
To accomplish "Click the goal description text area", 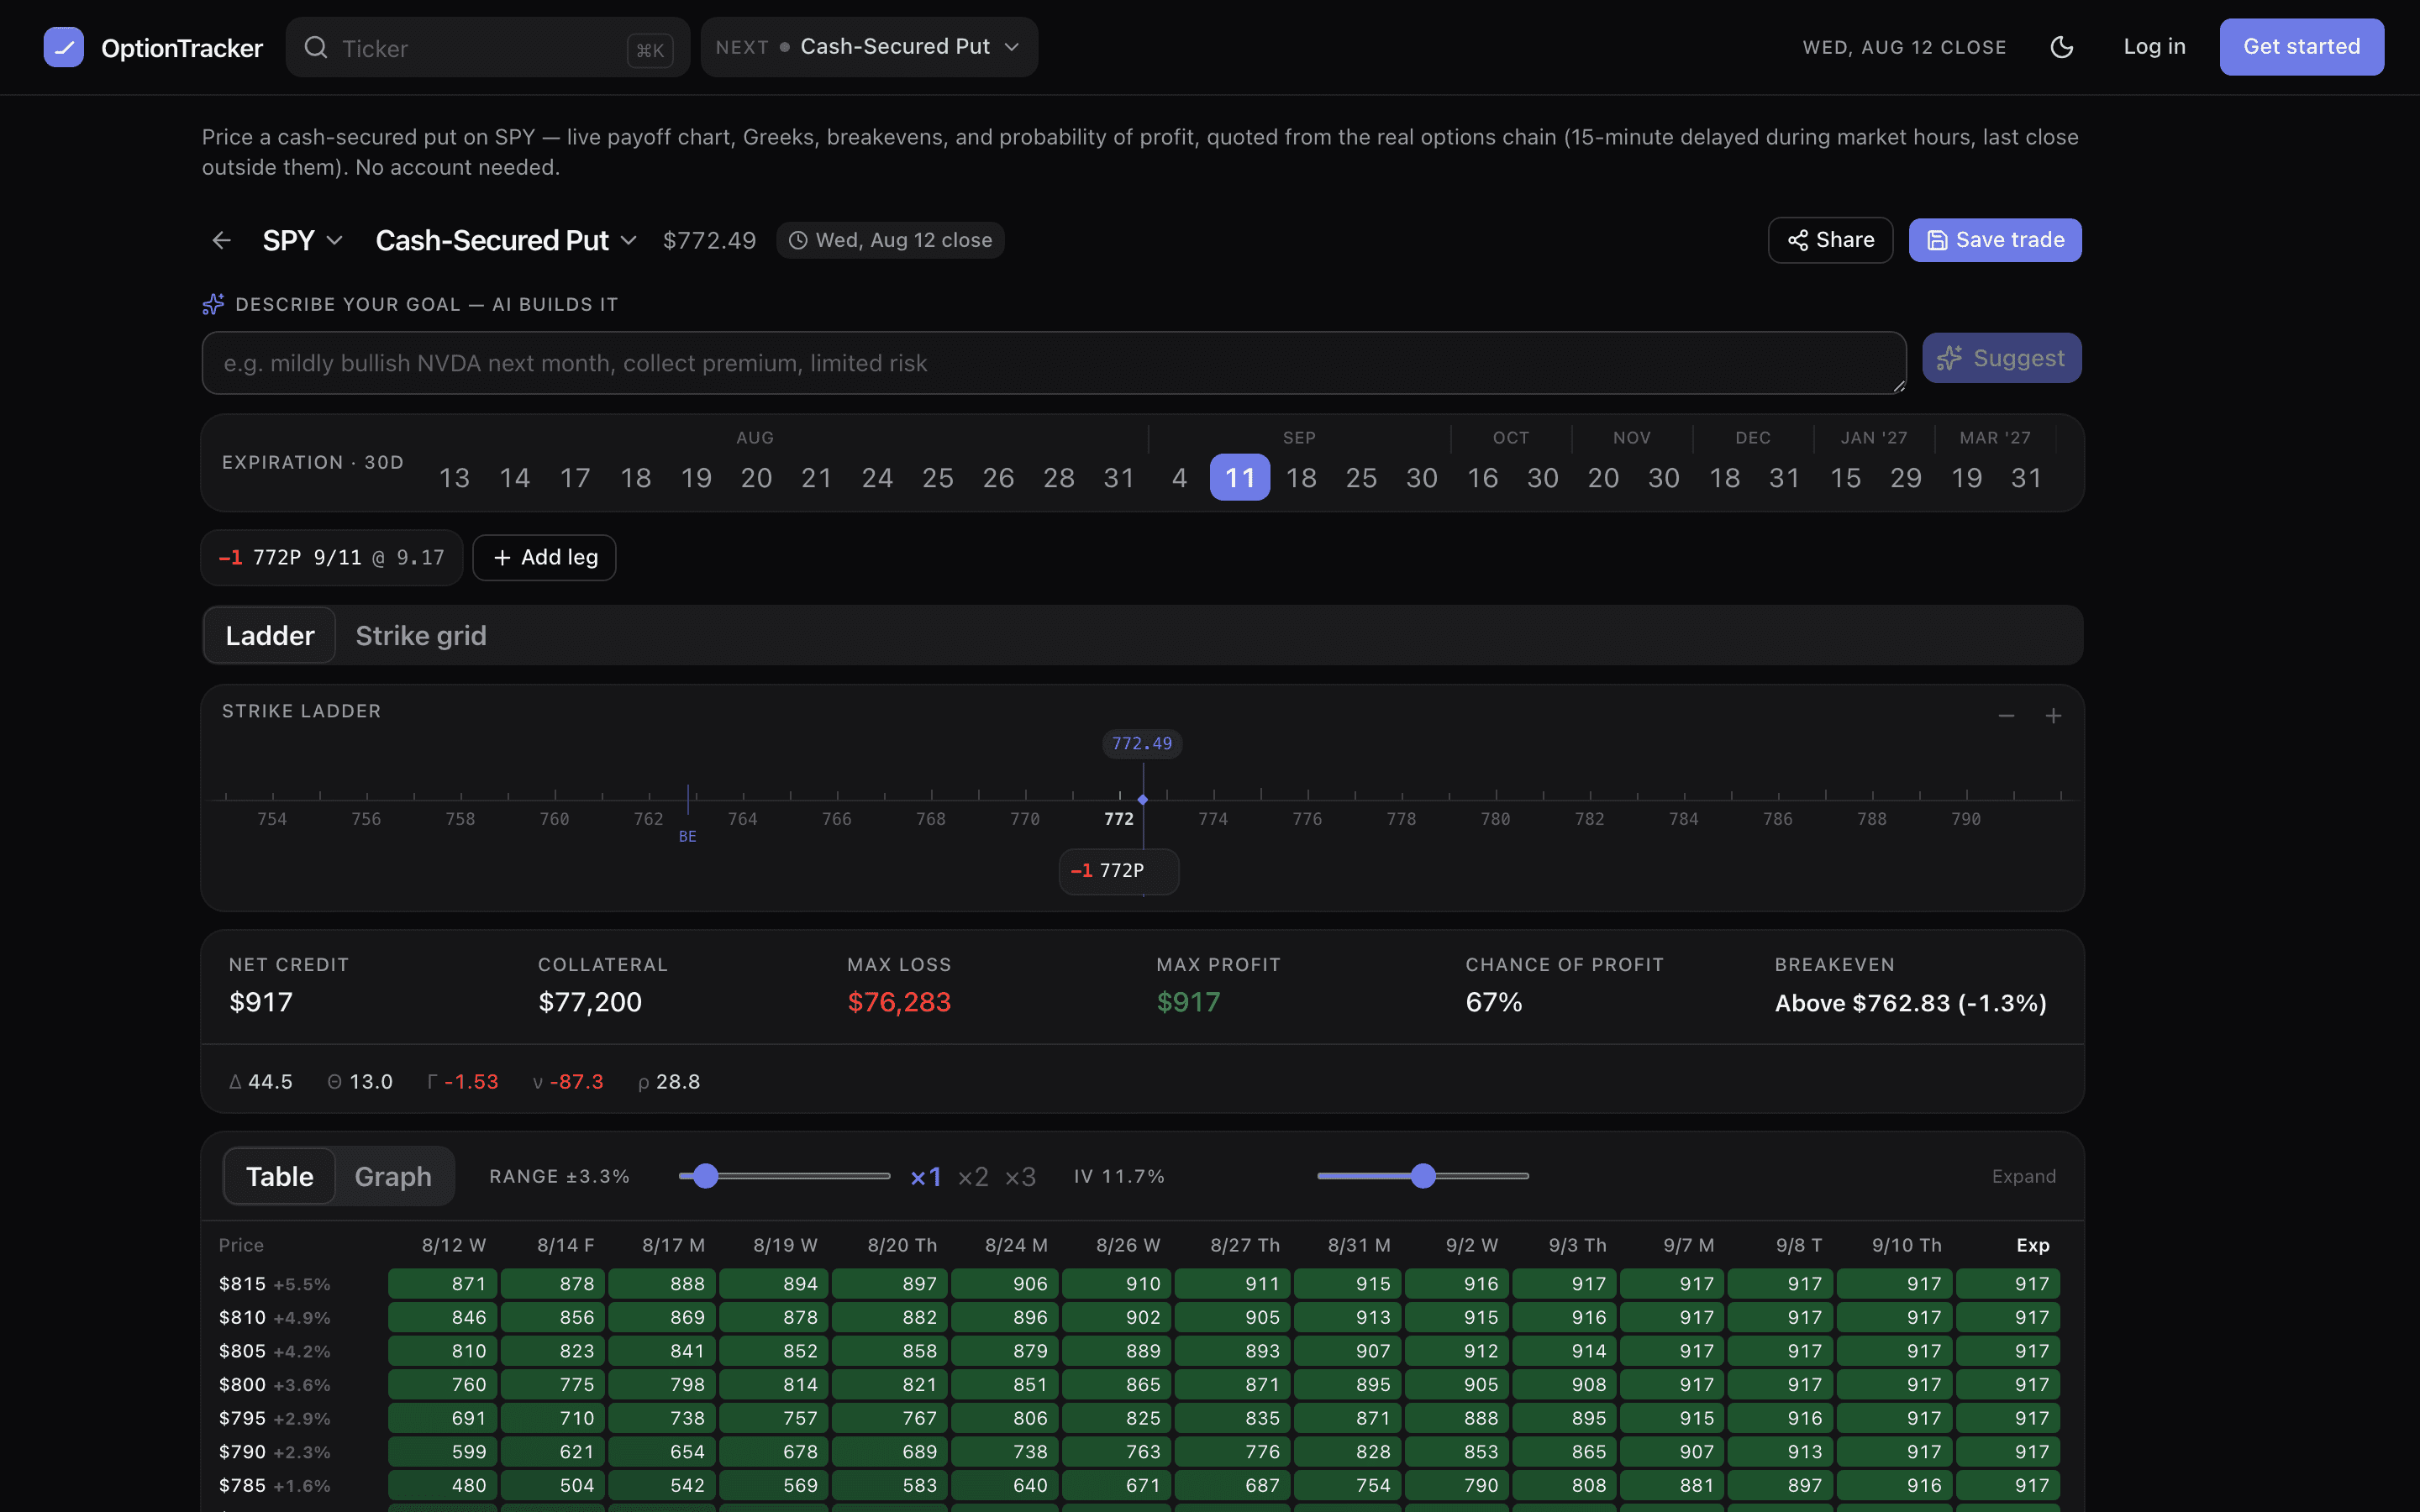I will point(1054,363).
